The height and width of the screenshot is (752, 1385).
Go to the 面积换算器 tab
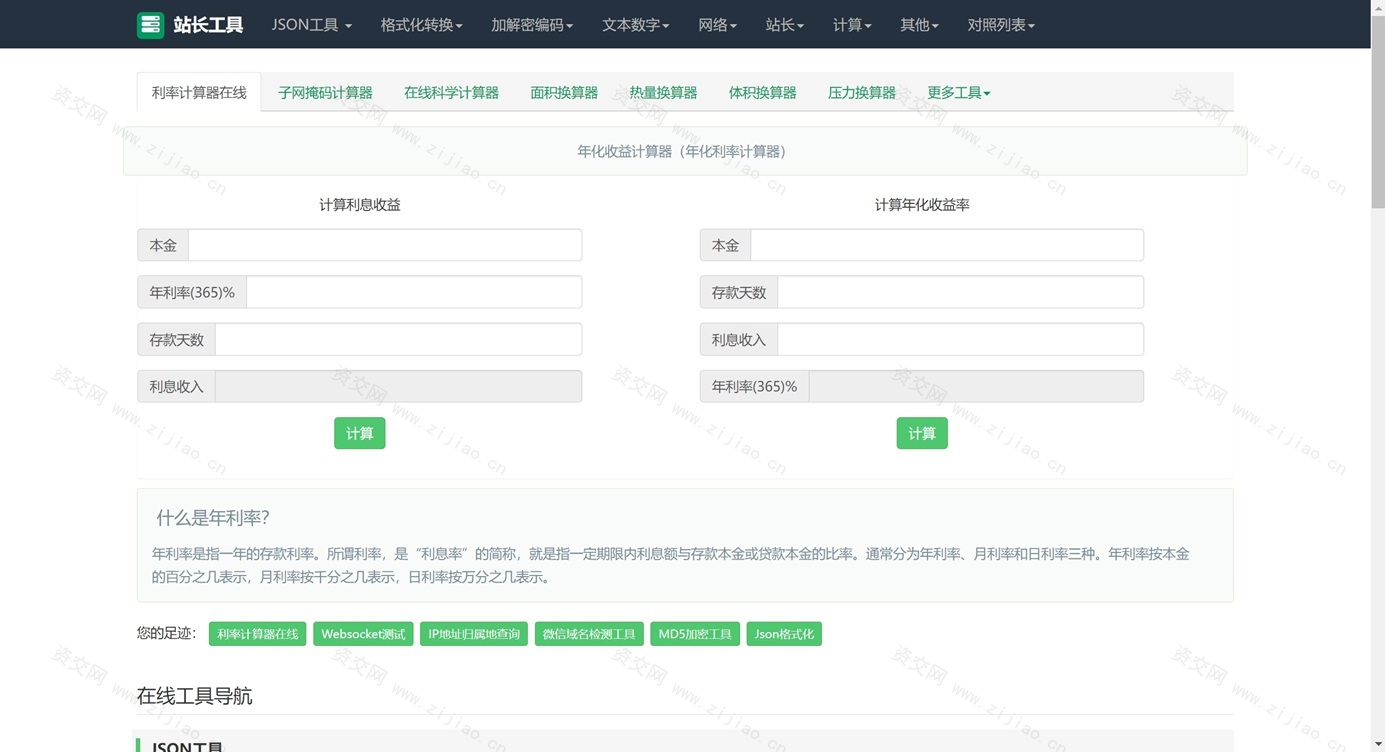(x=564, y=93)
